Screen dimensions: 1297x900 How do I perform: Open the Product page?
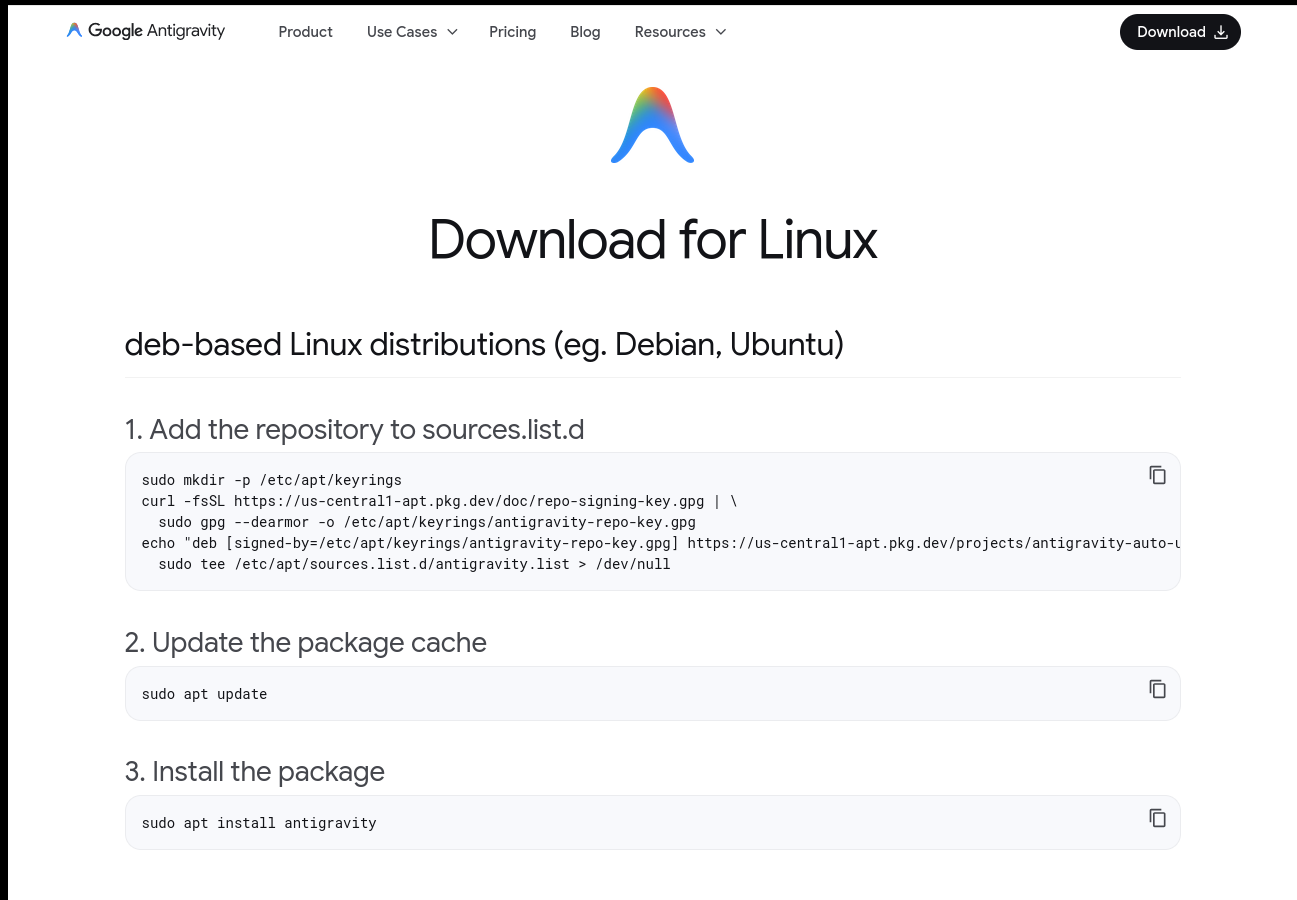click(x=305, y=32)
